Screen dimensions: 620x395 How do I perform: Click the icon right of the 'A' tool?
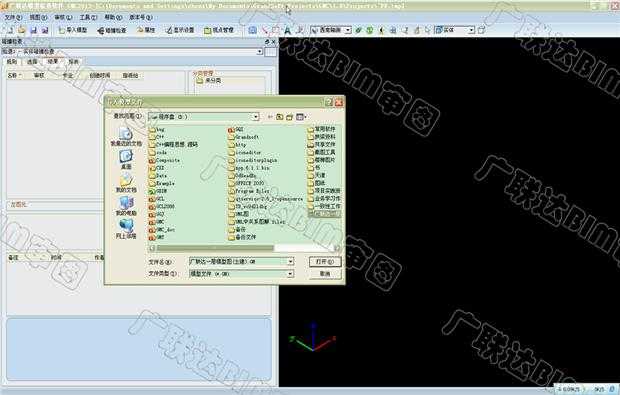(x=299, y=30)
